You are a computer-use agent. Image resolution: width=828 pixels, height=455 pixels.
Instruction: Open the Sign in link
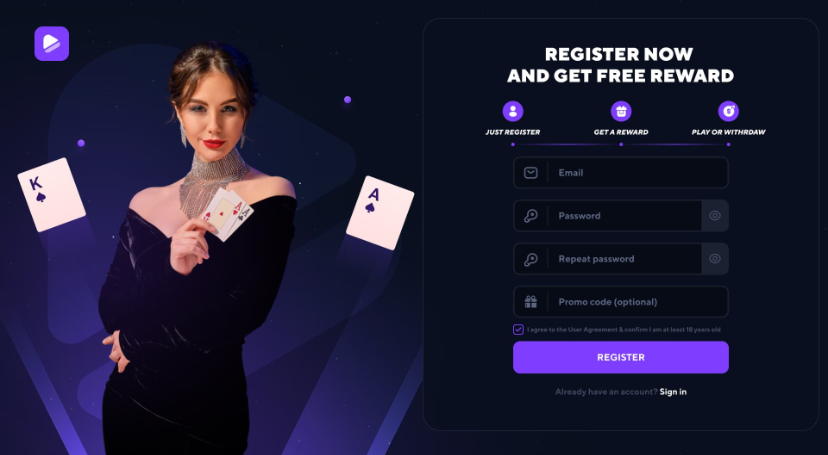673,392
